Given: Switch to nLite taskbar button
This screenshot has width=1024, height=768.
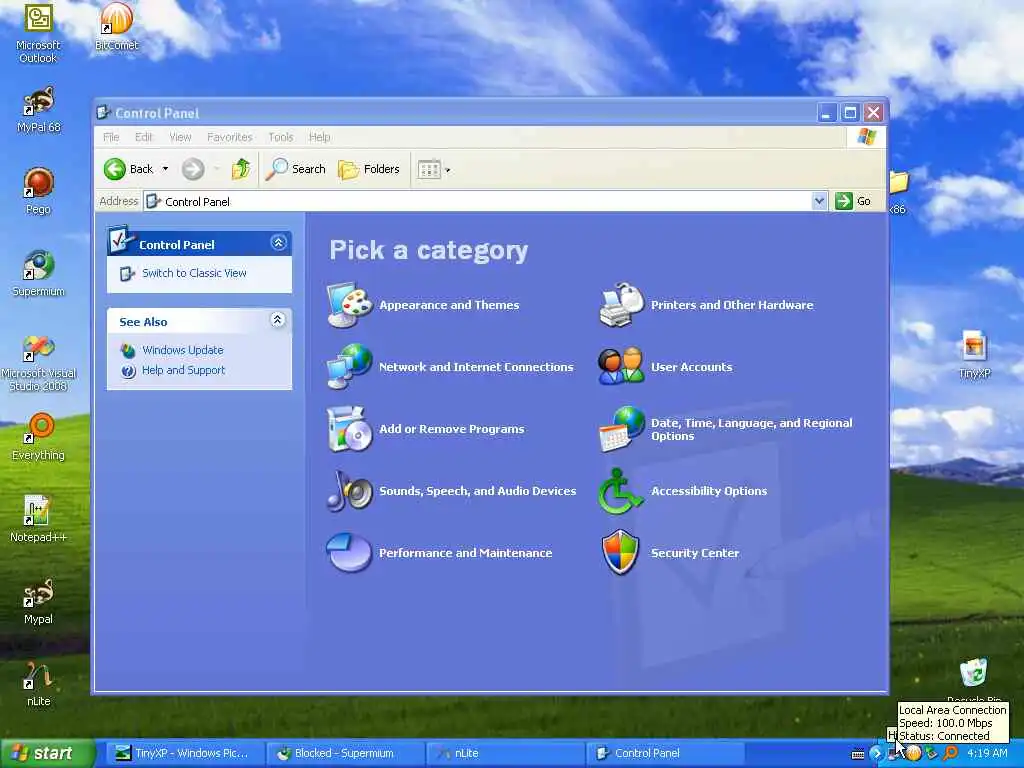Looking at the screenshot, I should [x=504, y=754].
